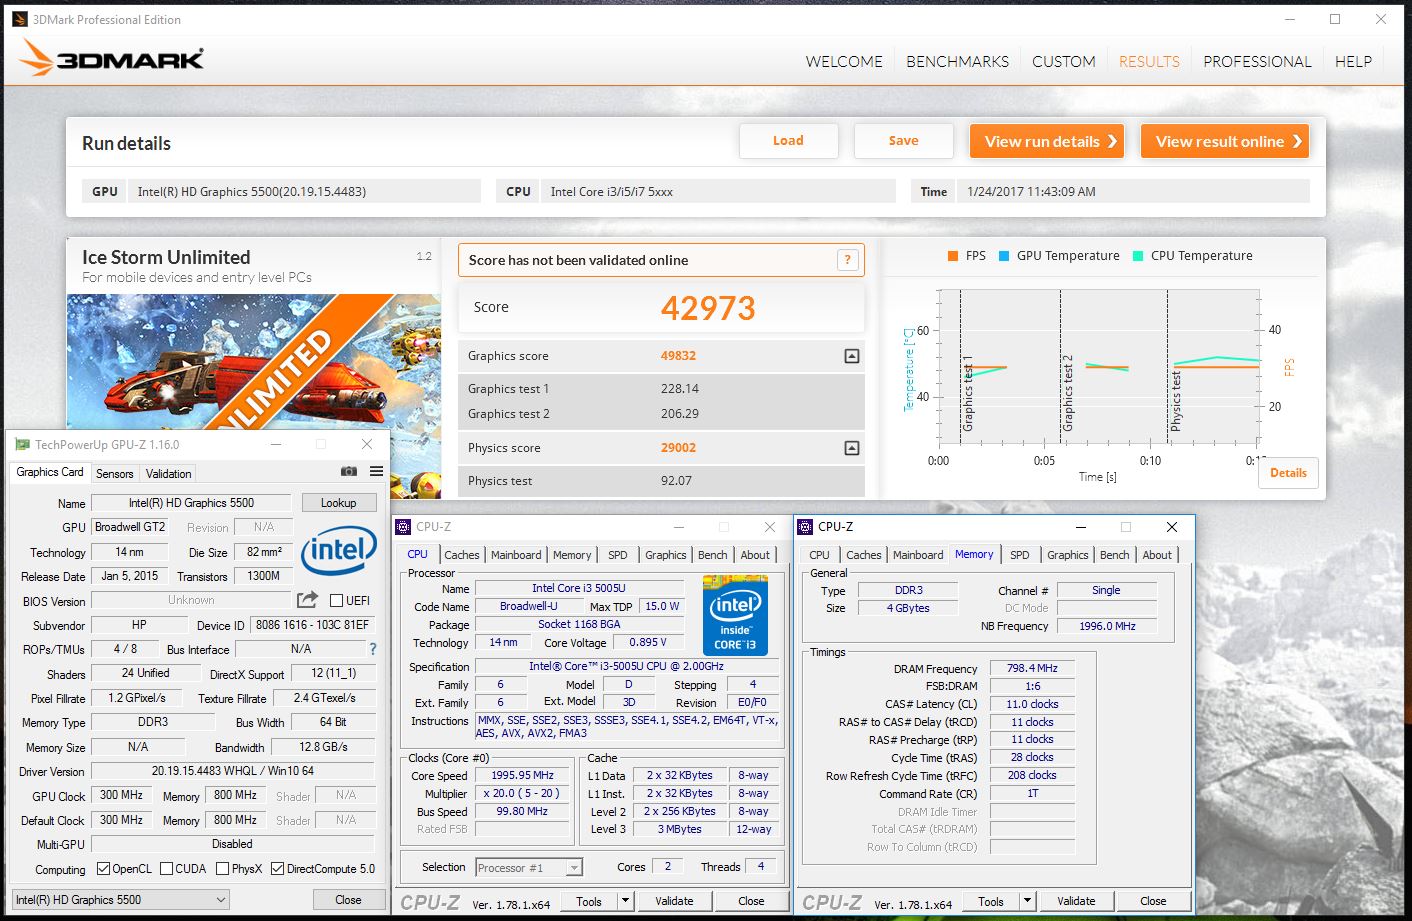Toggle the DirectCompute 5.0 checkbox
Screen dimensions: 1412x921
pyautogui.click(x=278, y=868)
